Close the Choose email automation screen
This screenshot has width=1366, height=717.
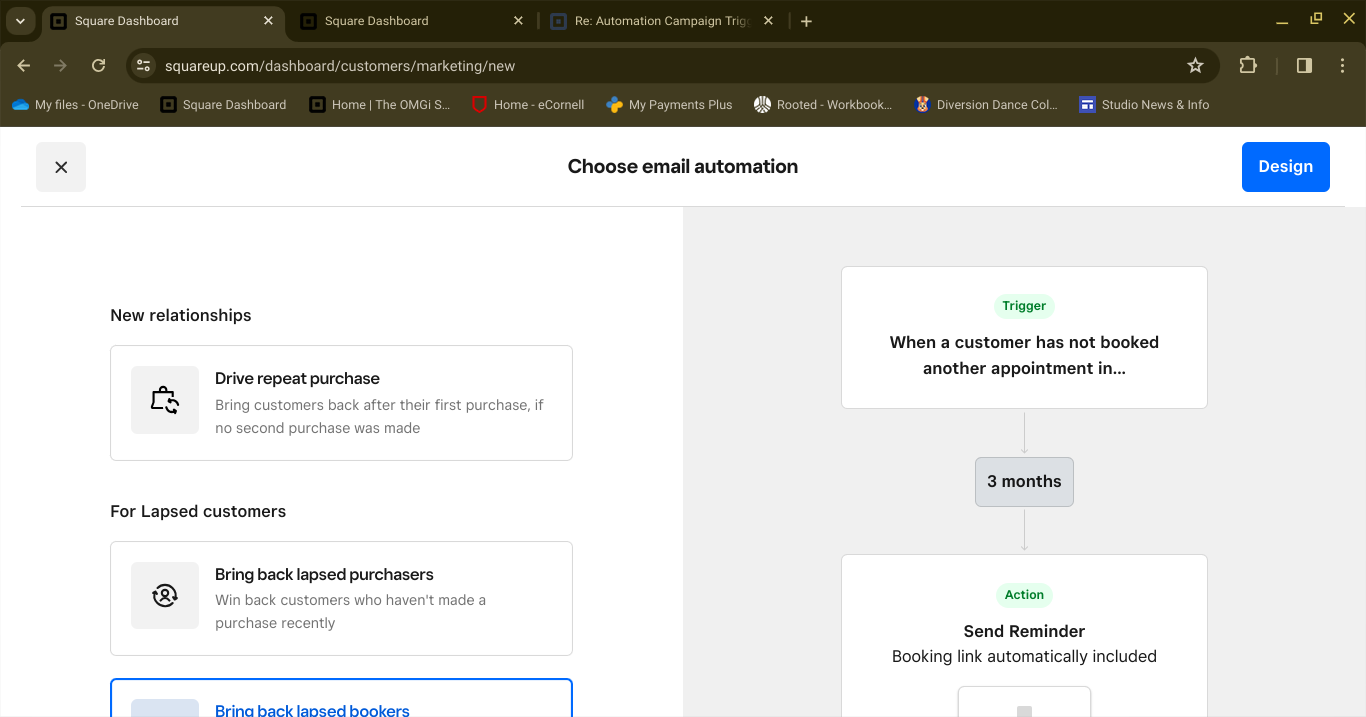pyautogui.click(x=61, y=166)
